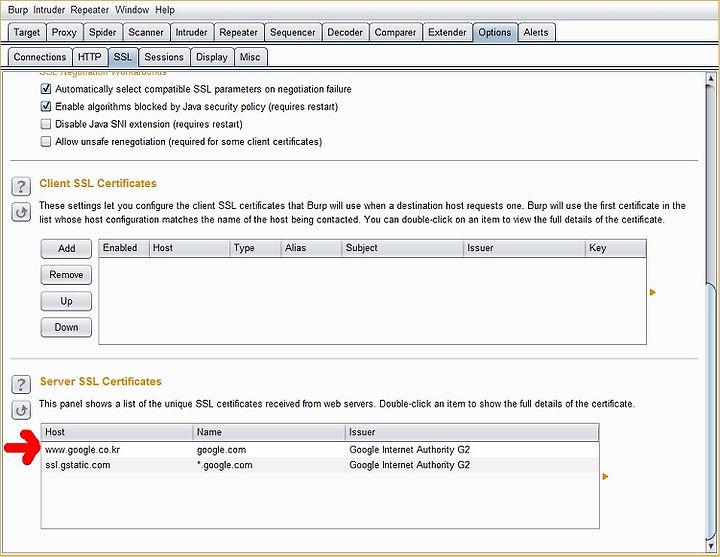The image size is (720, 557).
Task: Select www.google.co.kr certificate row
Action: click(x=320, y=450)
